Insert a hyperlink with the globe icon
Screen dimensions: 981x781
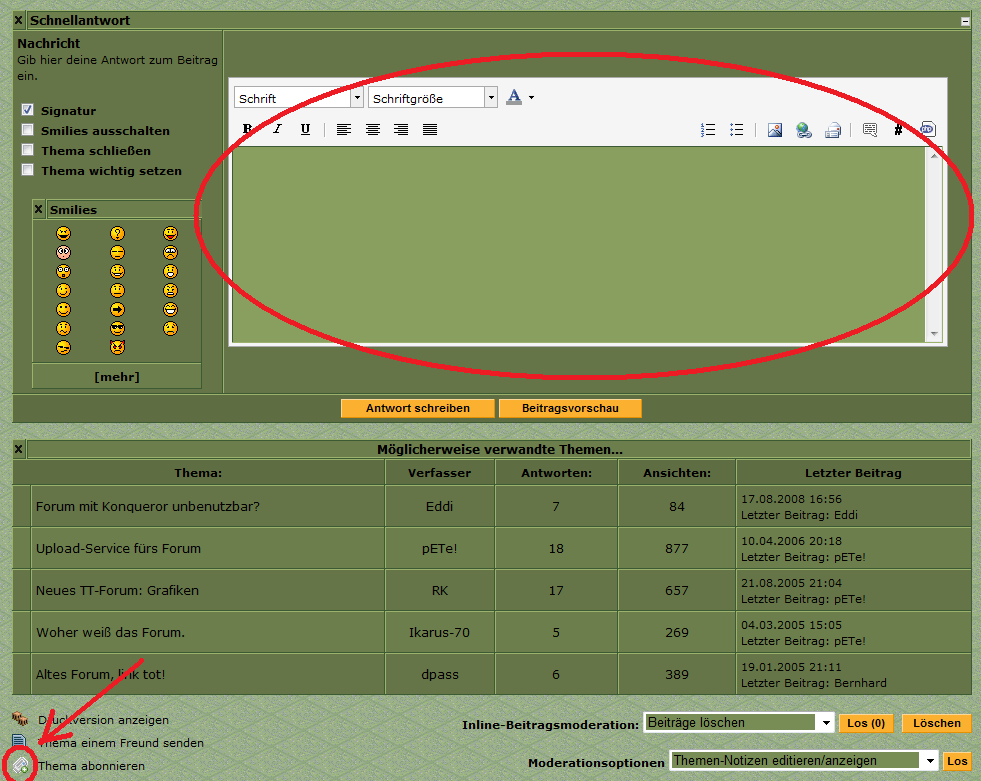tap(803, 129)
